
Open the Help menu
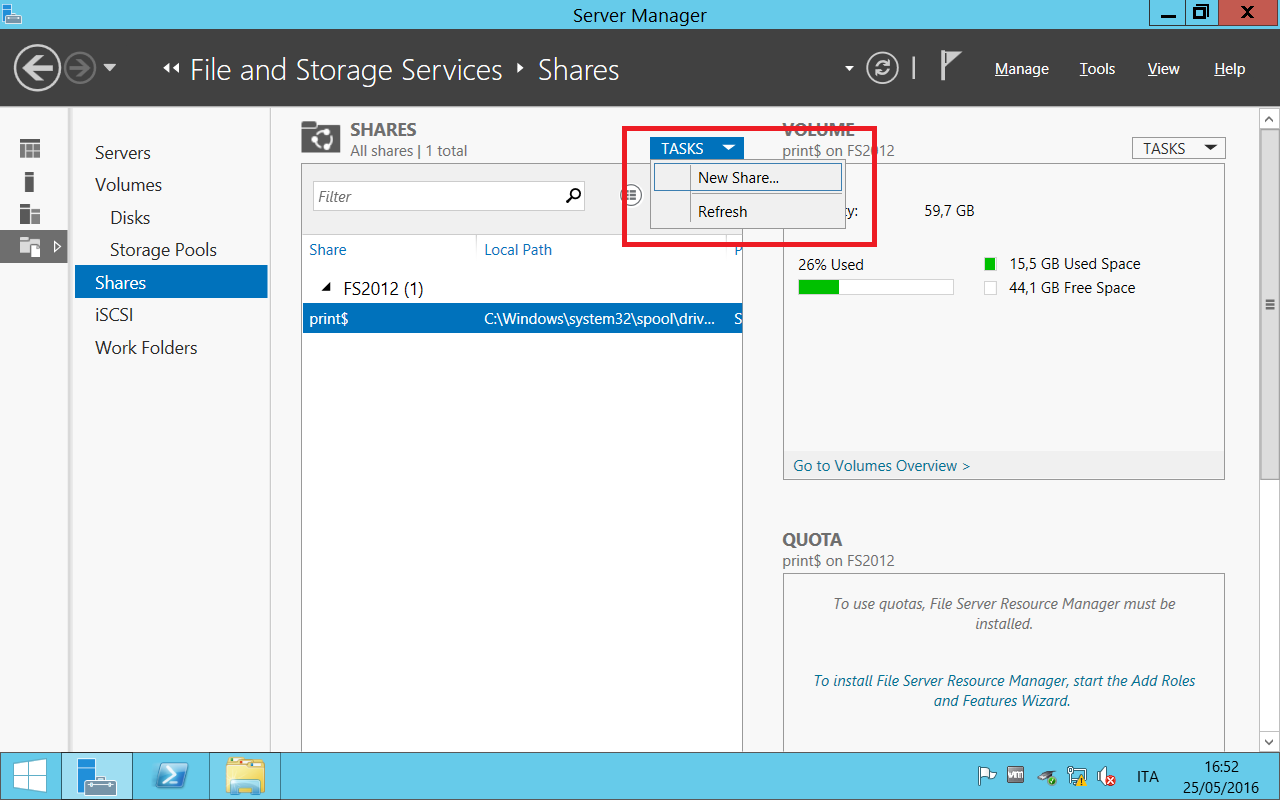[x=1229, y=69]
